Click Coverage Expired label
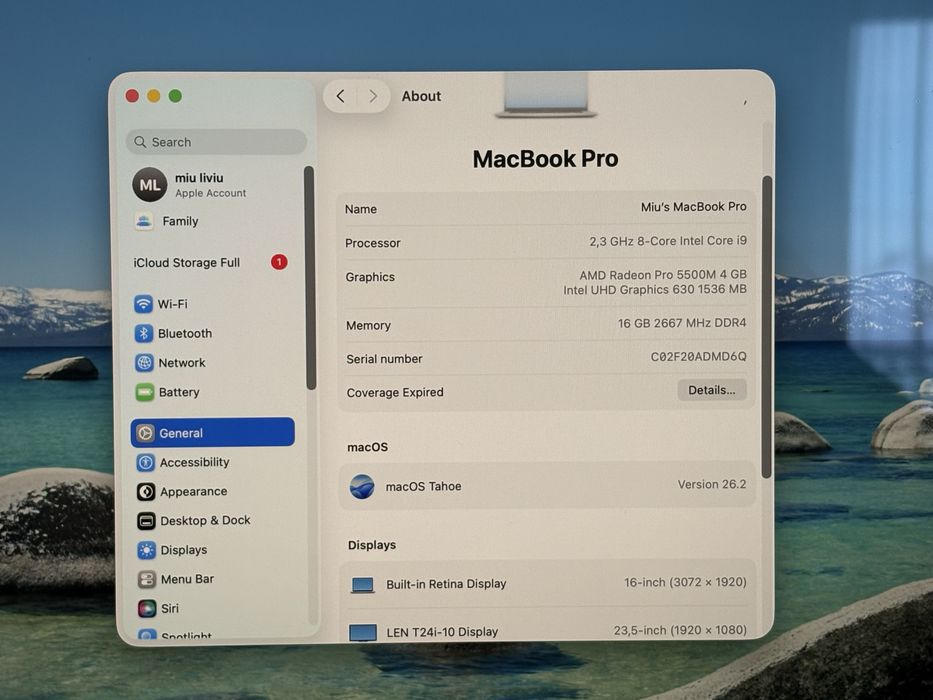This screenshot has height=700, width=933. 395,392
